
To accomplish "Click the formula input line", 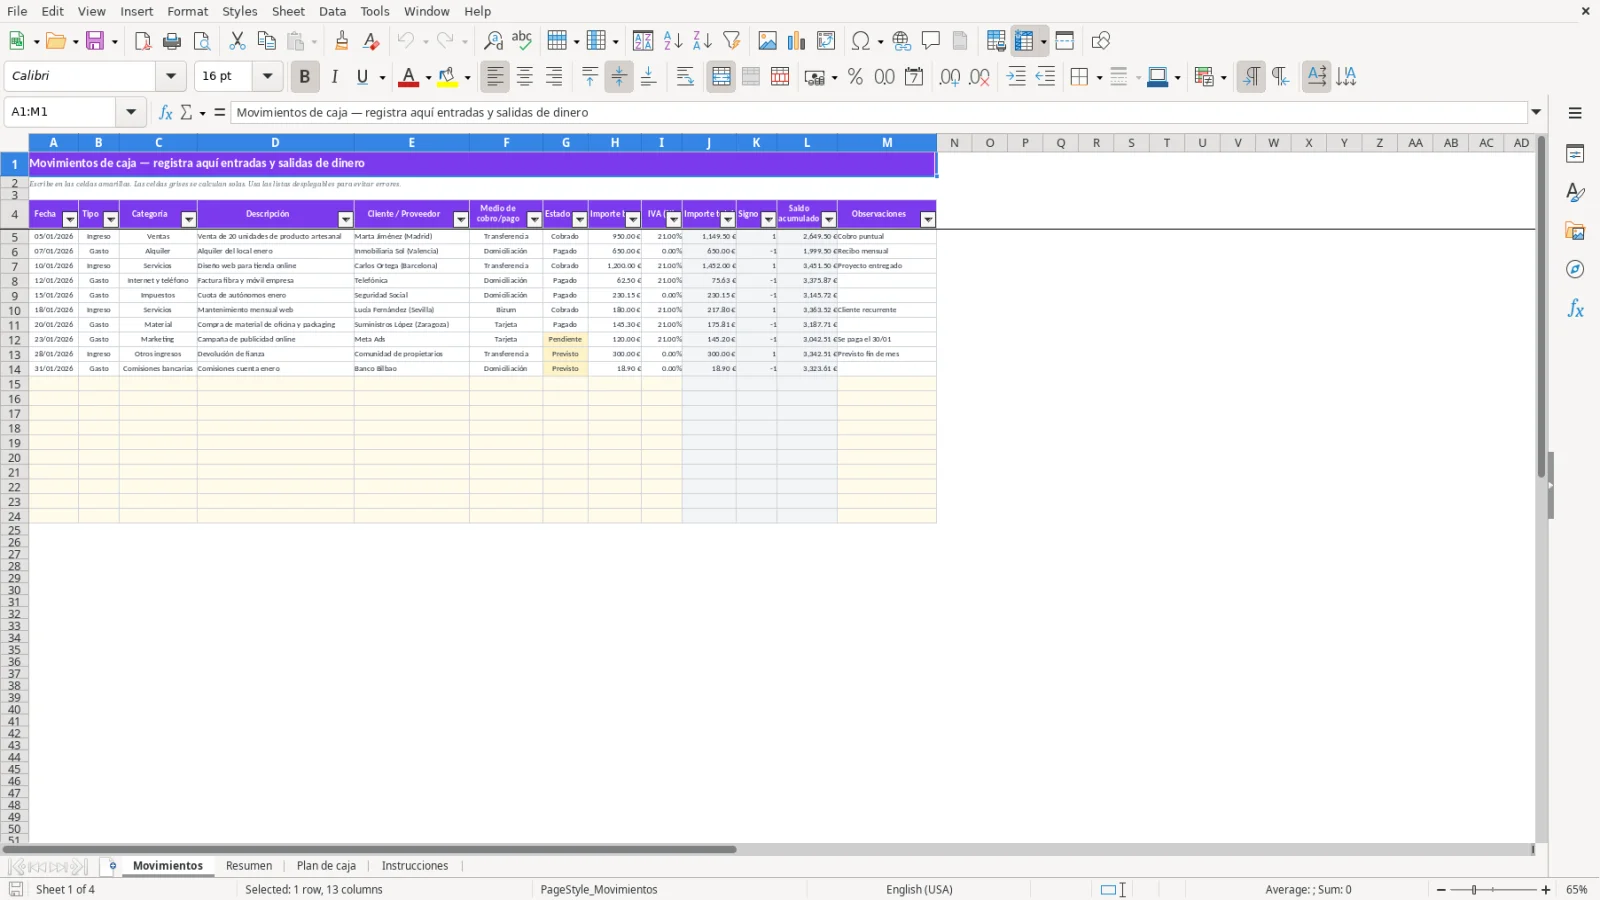I will [879, 112].
